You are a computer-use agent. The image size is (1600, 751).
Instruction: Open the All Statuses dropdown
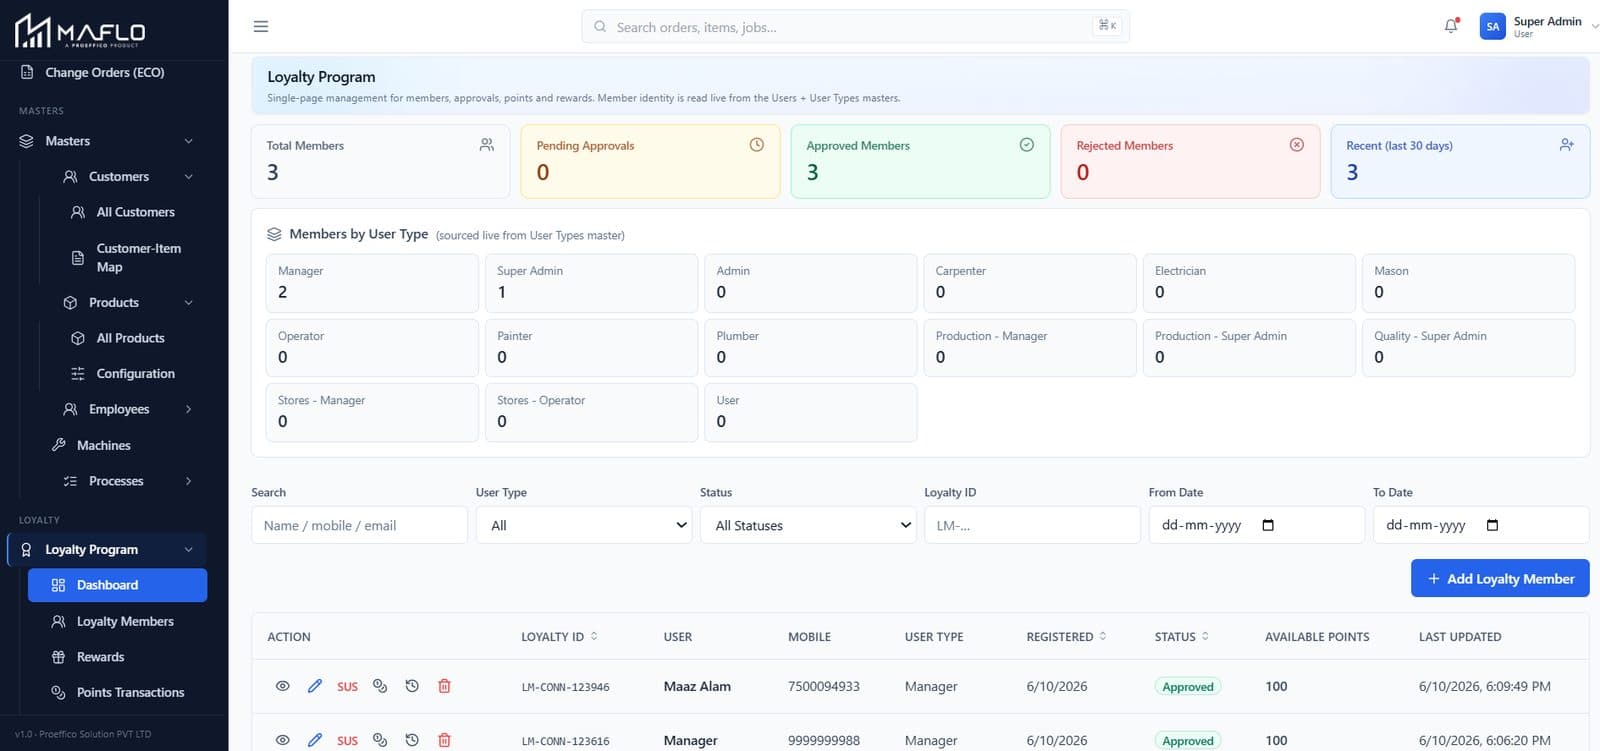(x=808, y=525)
